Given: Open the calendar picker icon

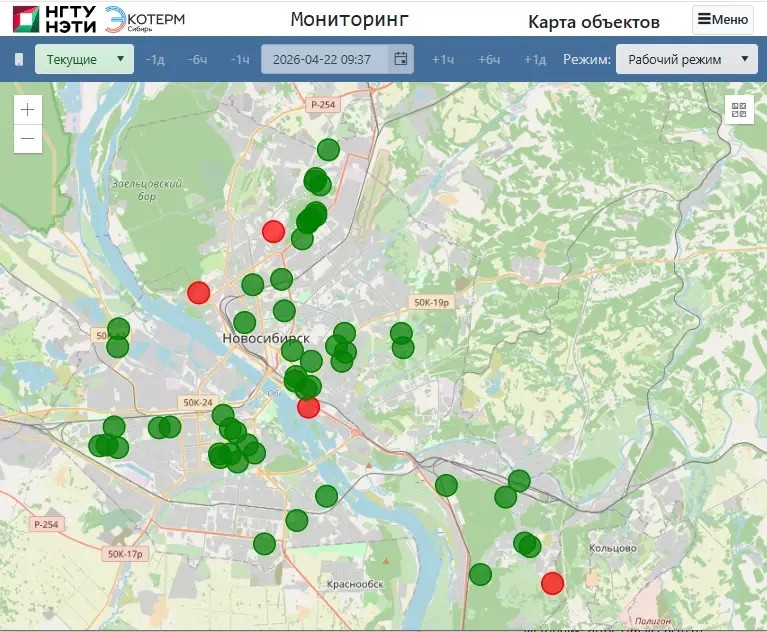Looking at the screenshot, I should click(401, 59).
